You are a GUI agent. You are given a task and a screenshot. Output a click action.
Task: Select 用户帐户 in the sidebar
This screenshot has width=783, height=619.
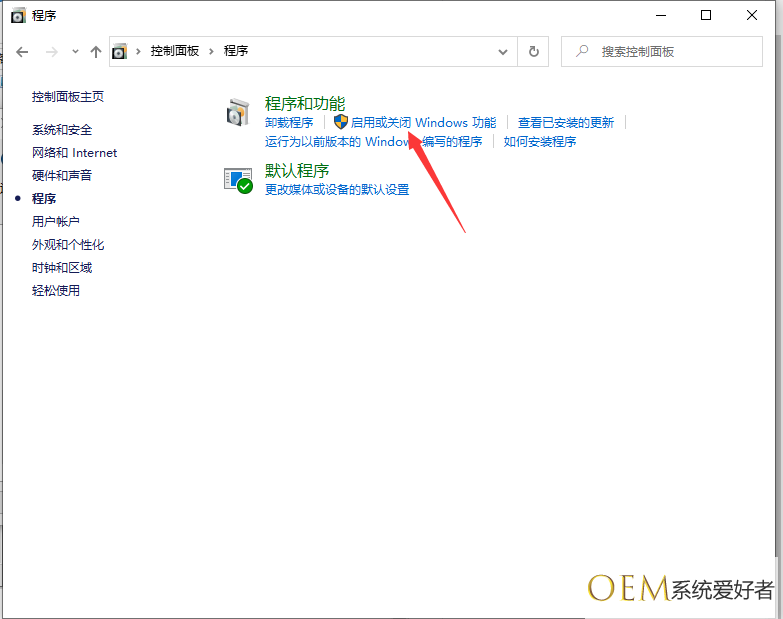tap(56, 222)
